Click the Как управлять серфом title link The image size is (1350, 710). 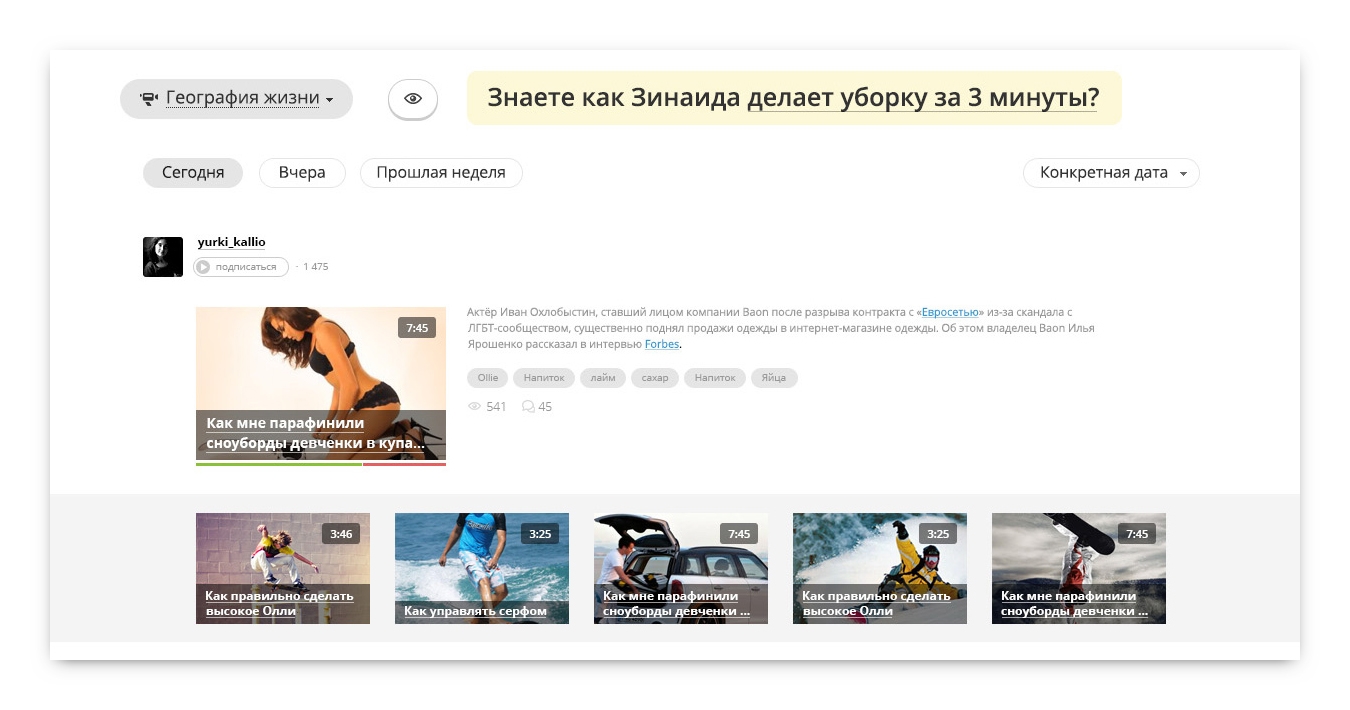coord(475,611)
